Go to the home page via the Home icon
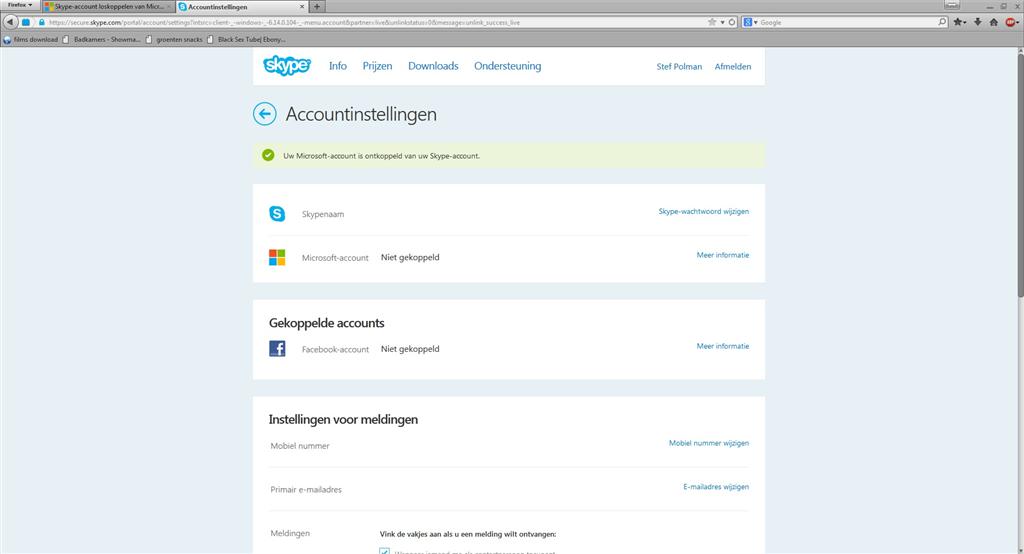 993,22
